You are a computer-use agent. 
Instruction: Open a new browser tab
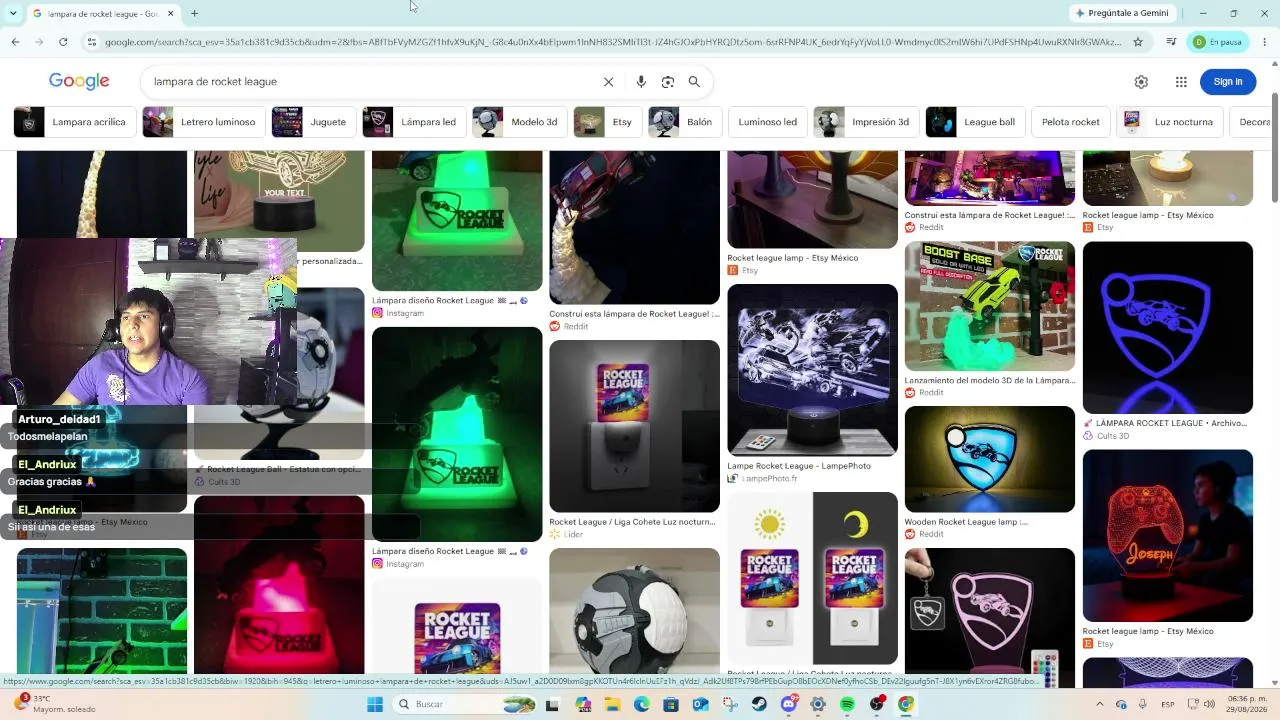tap(194, 14)
